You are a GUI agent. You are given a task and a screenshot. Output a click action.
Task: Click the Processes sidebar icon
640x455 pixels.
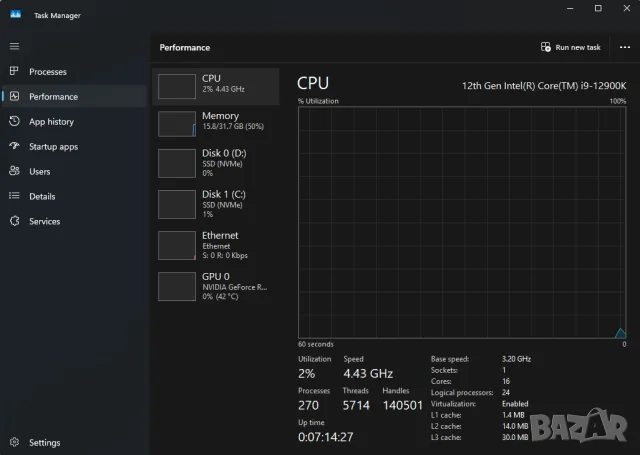tap(14, 71)
